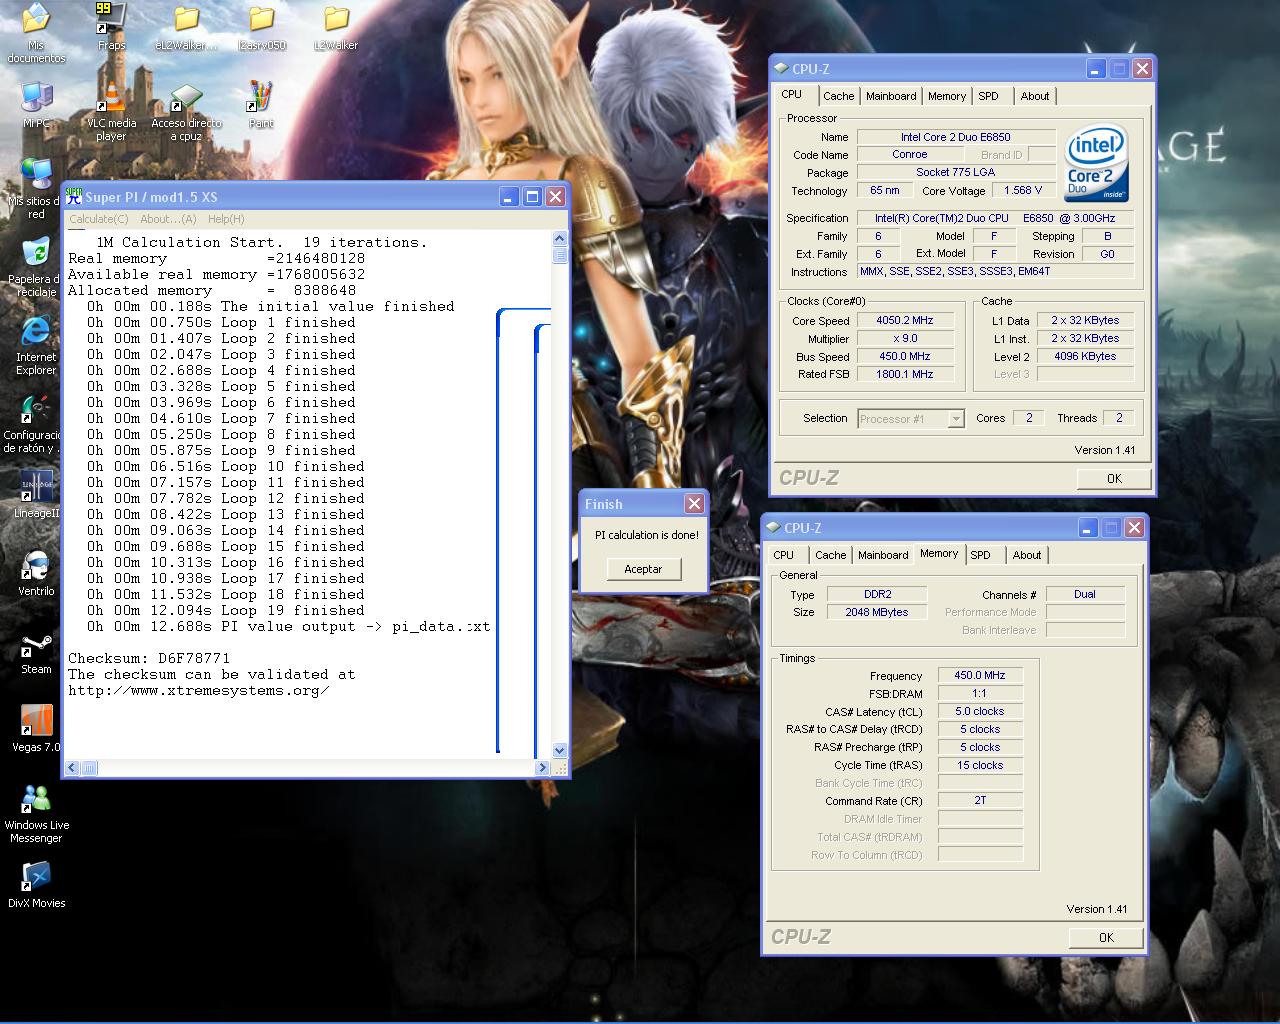Open DivX Movies shortcut

click(x=36, y=877)
